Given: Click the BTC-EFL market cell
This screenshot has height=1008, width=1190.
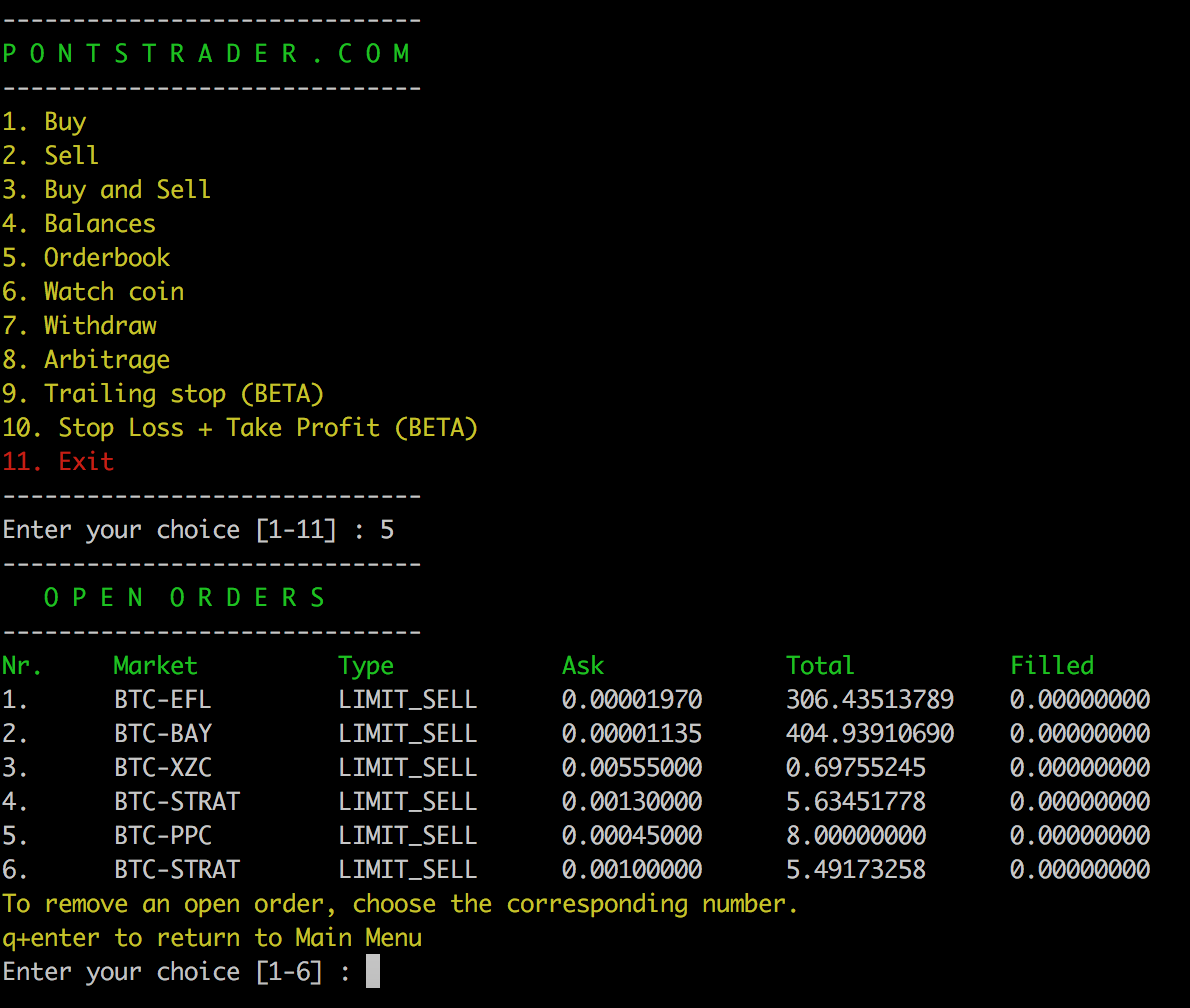Looking at the screenshot, I should (162, 700).
